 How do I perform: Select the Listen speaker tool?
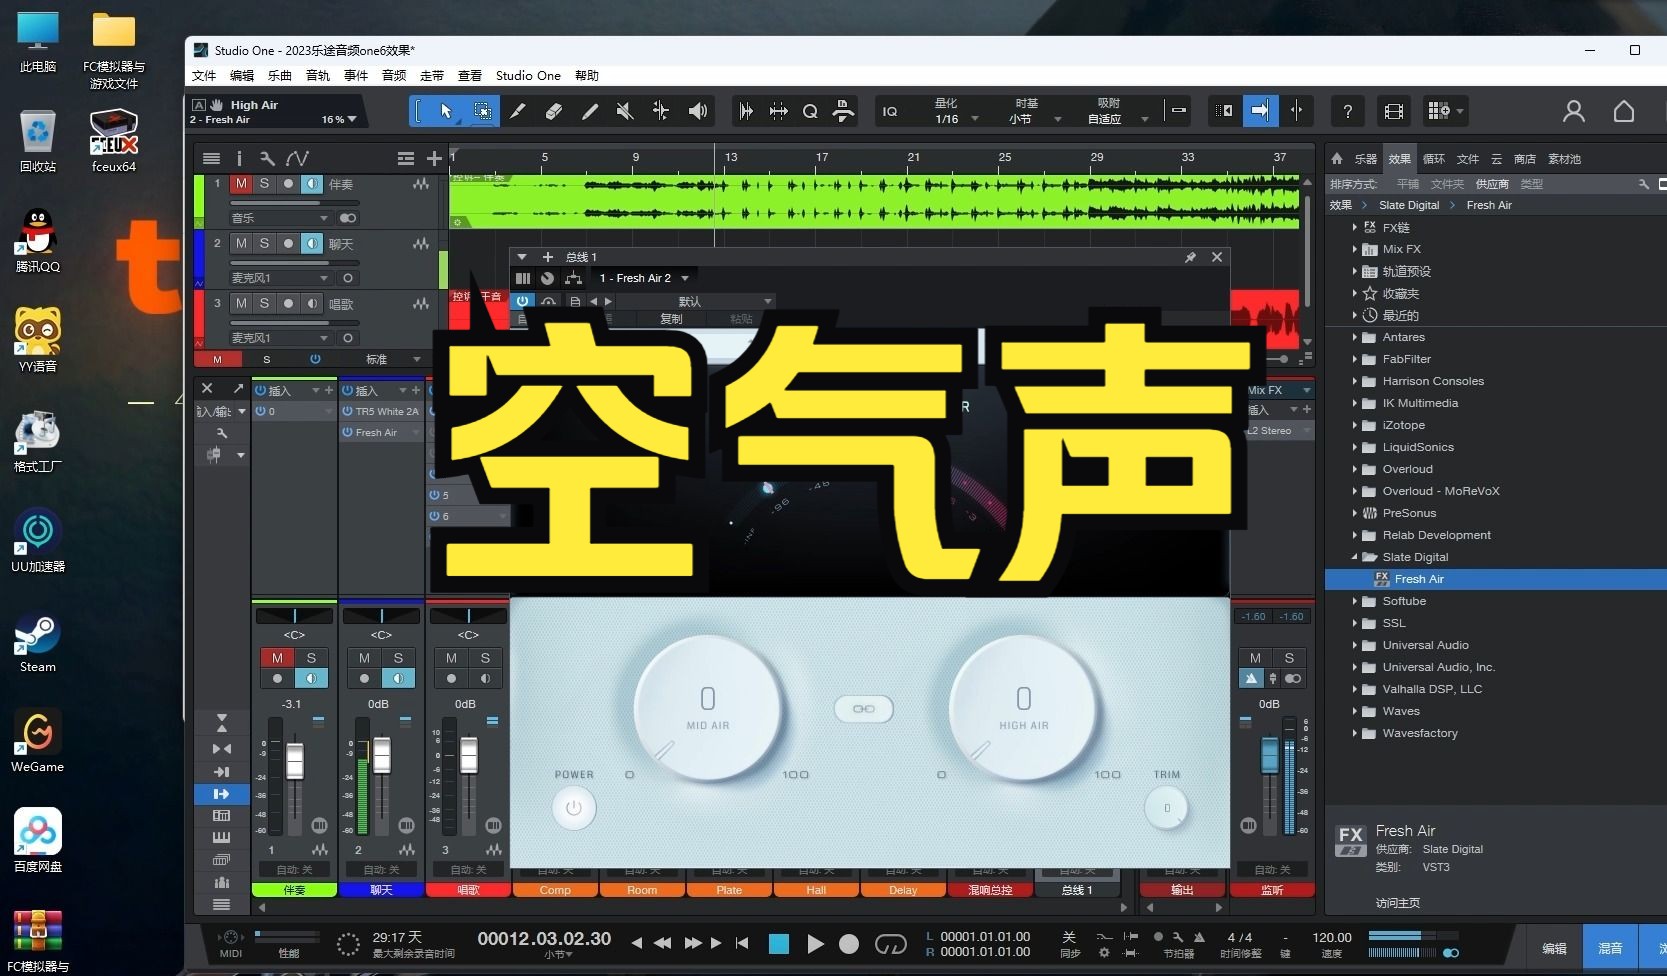[698, 111]
